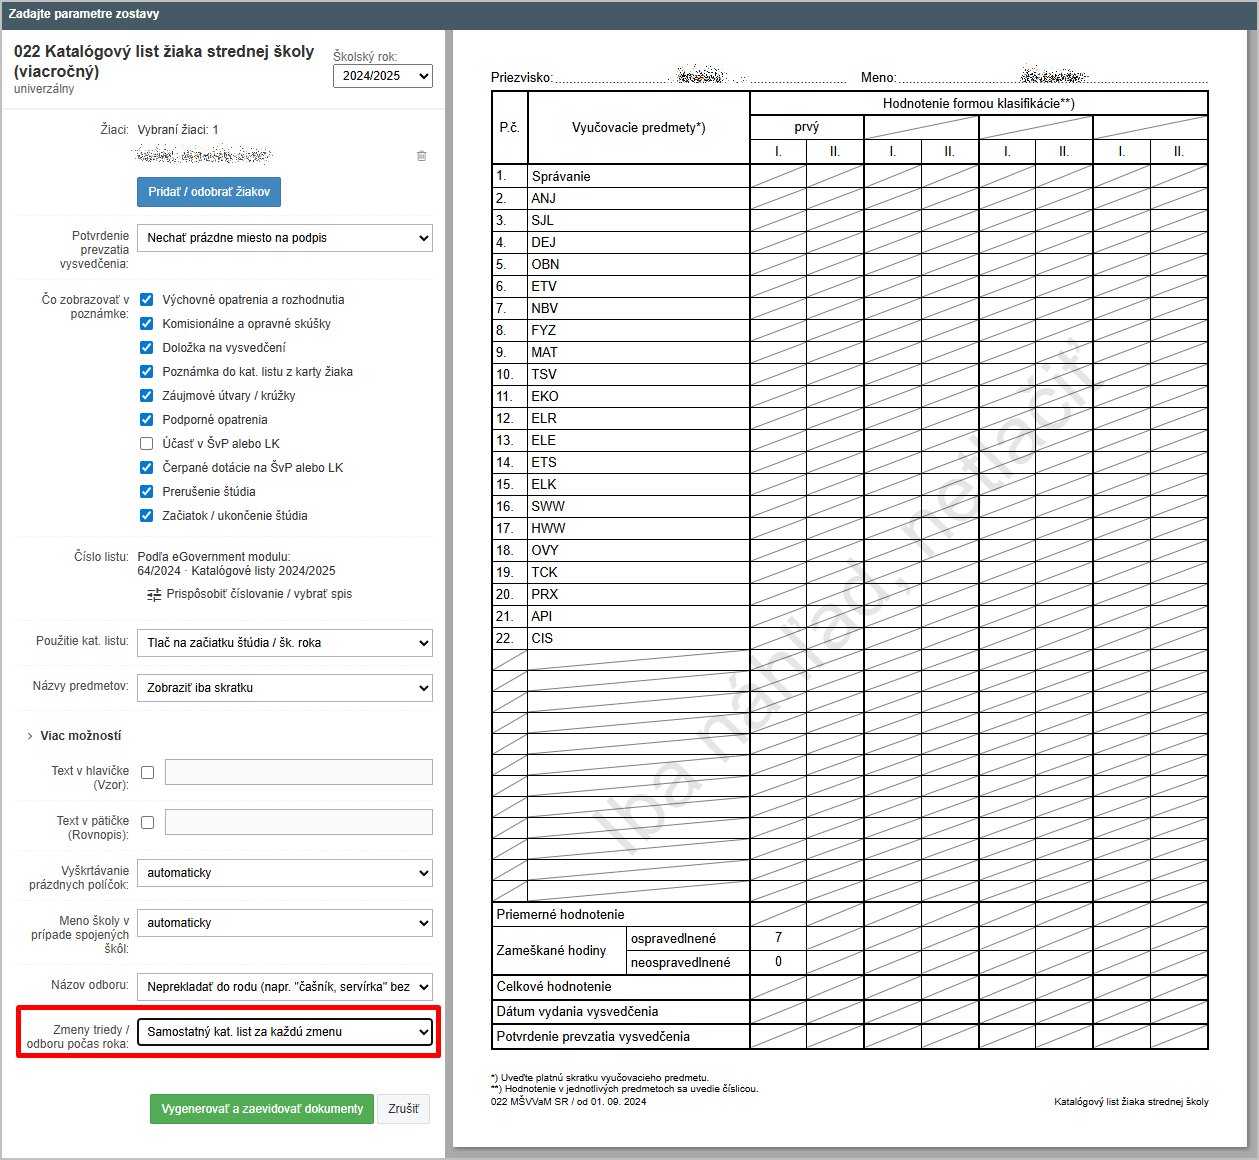
Task: Toggle Doložka na vysvedčení checkbox
Action: [147, 348]
